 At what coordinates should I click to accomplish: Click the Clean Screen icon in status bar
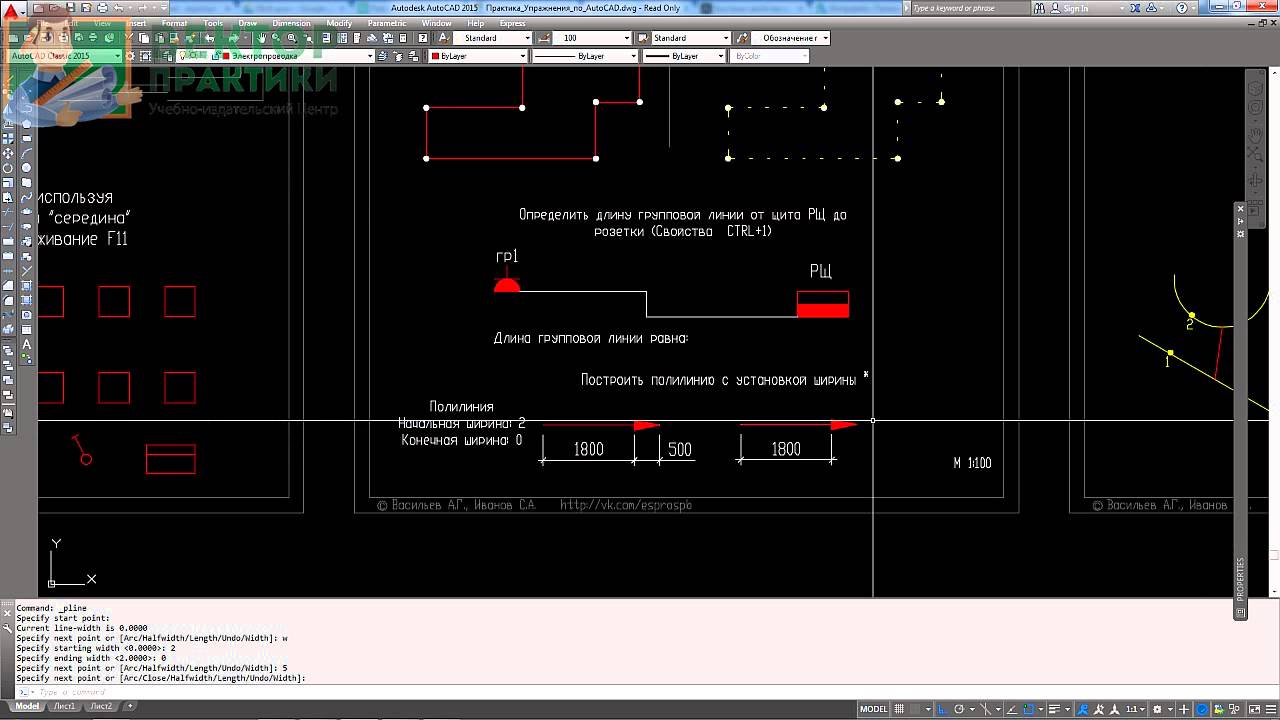1254,709
